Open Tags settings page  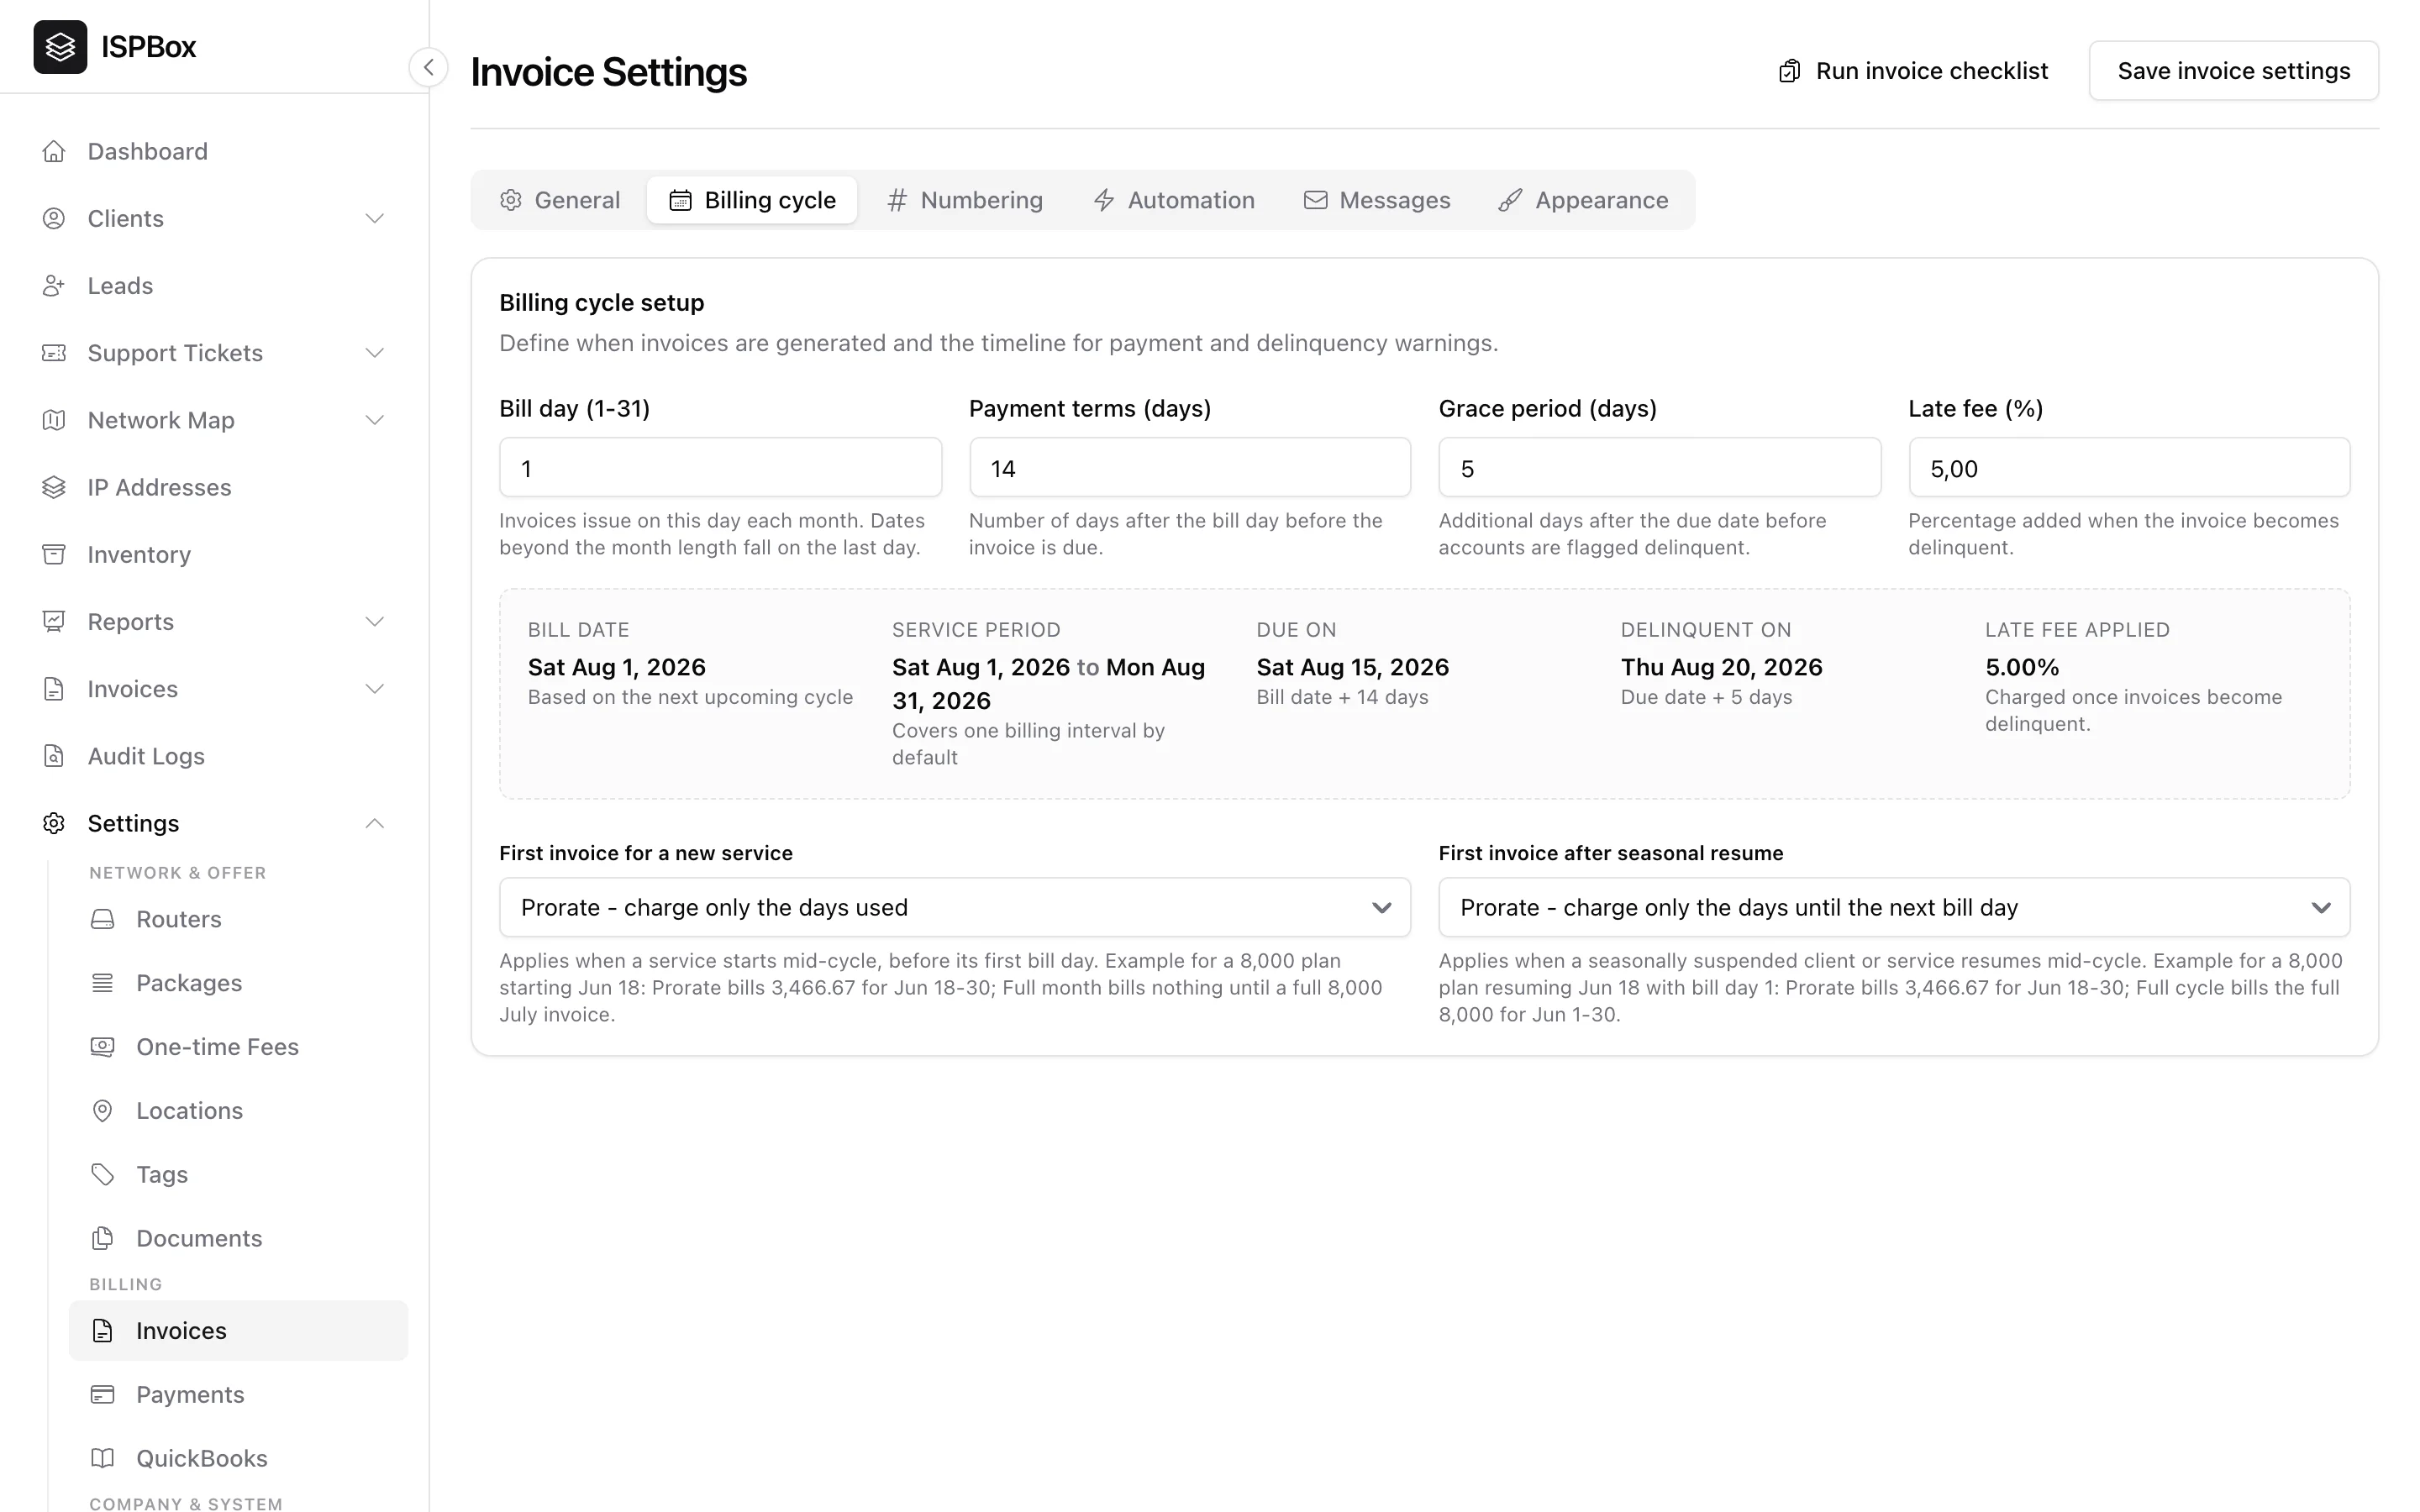pyautogui.click(x=238, y=1174)
